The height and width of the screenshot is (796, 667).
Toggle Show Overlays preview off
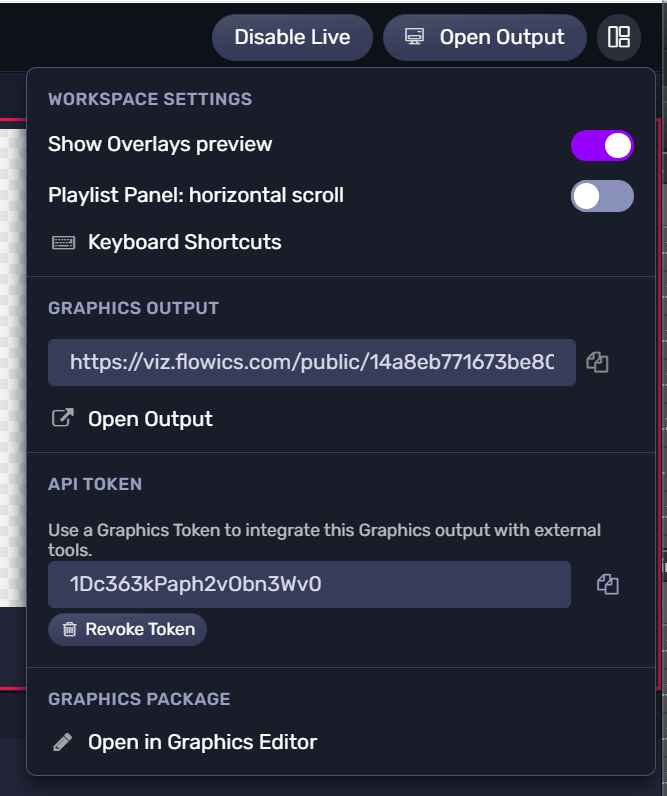point(602,146)
